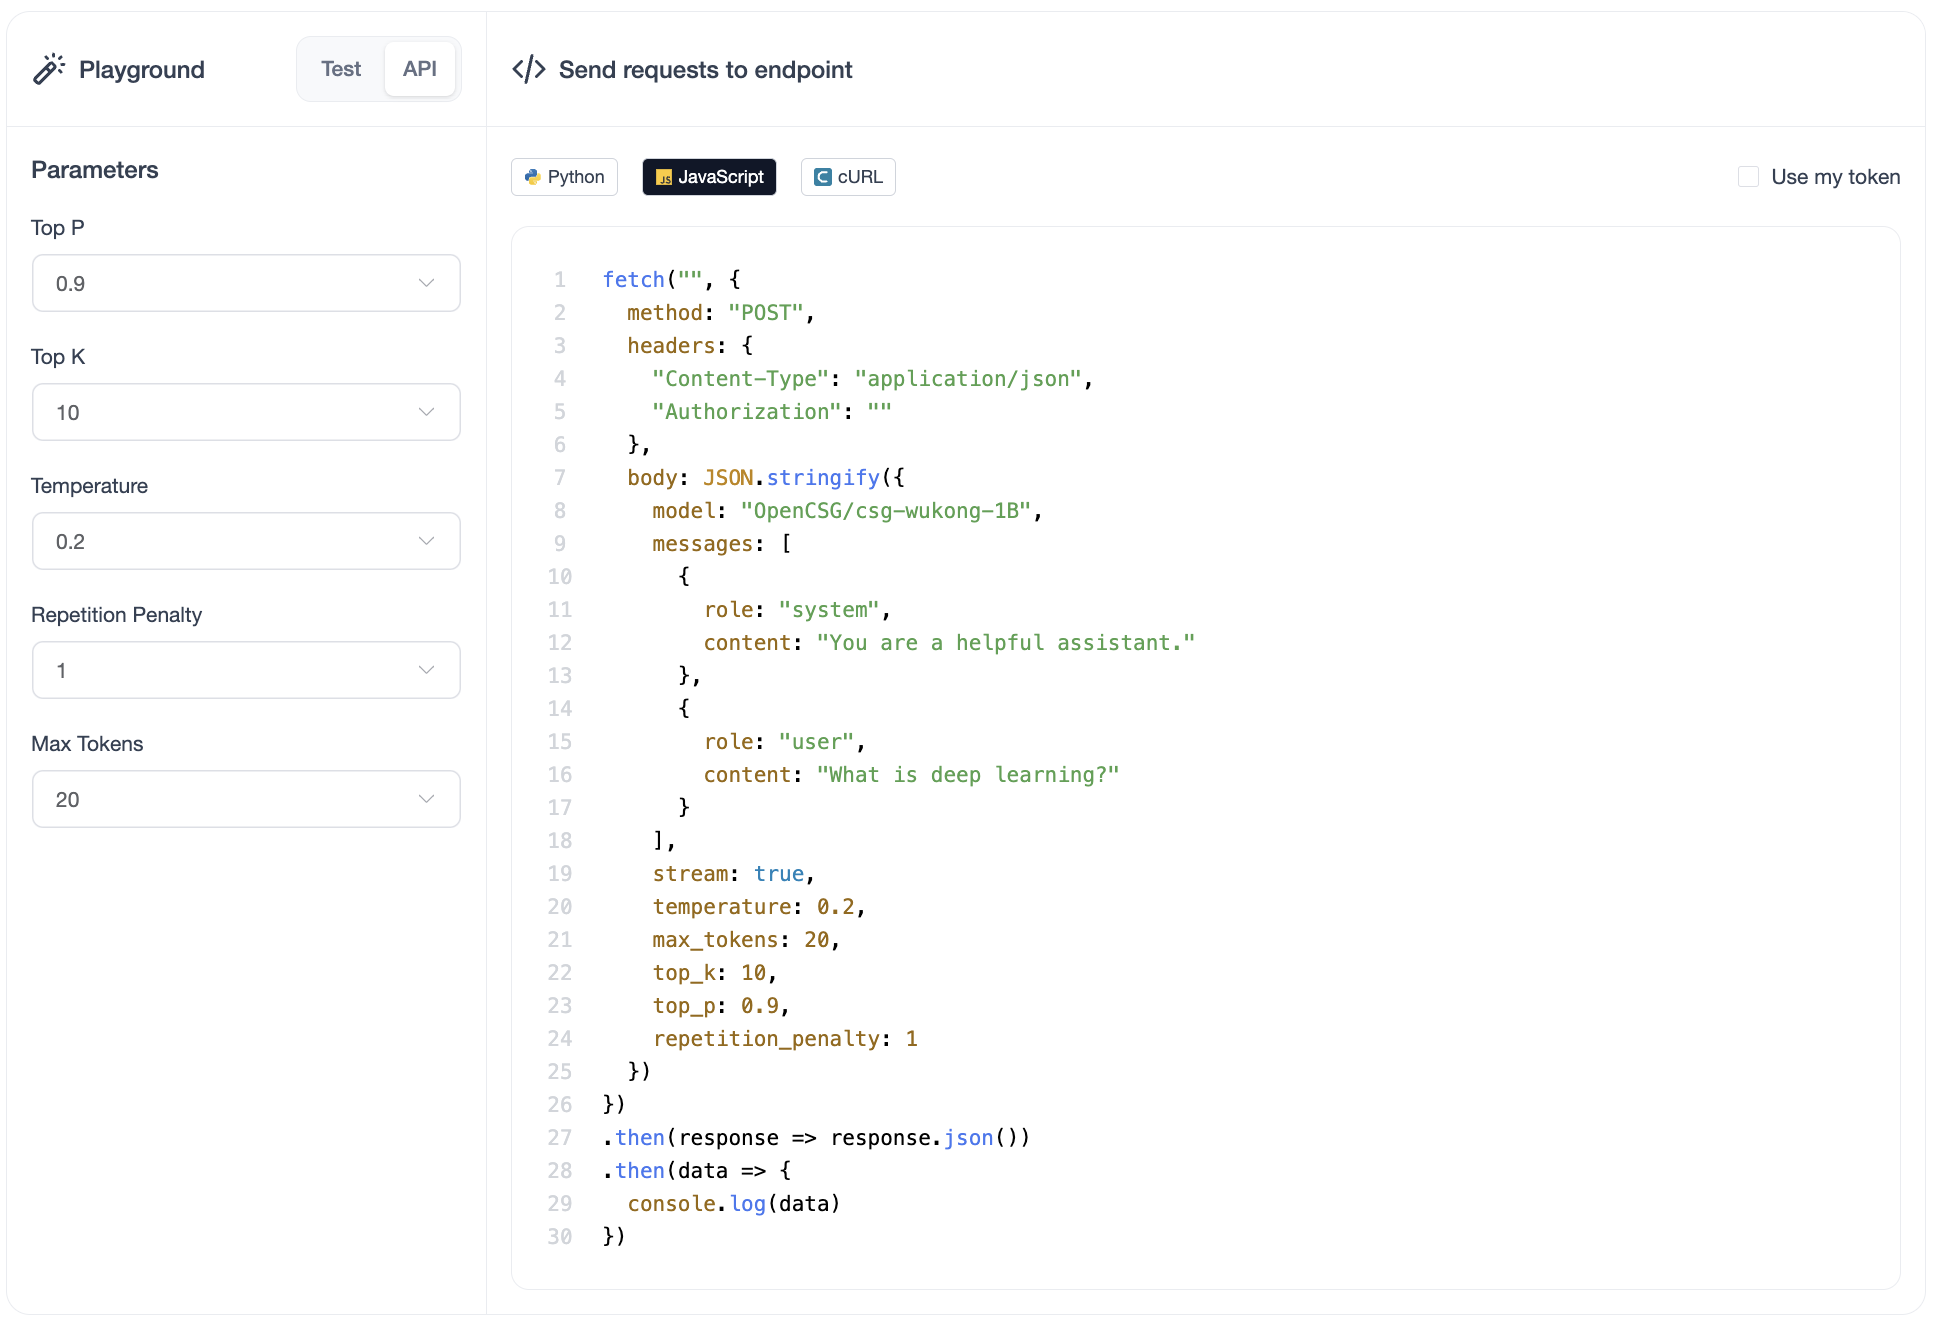Open the Top K dropdown
This screenshot has height=1328, width=1942.
246,412
